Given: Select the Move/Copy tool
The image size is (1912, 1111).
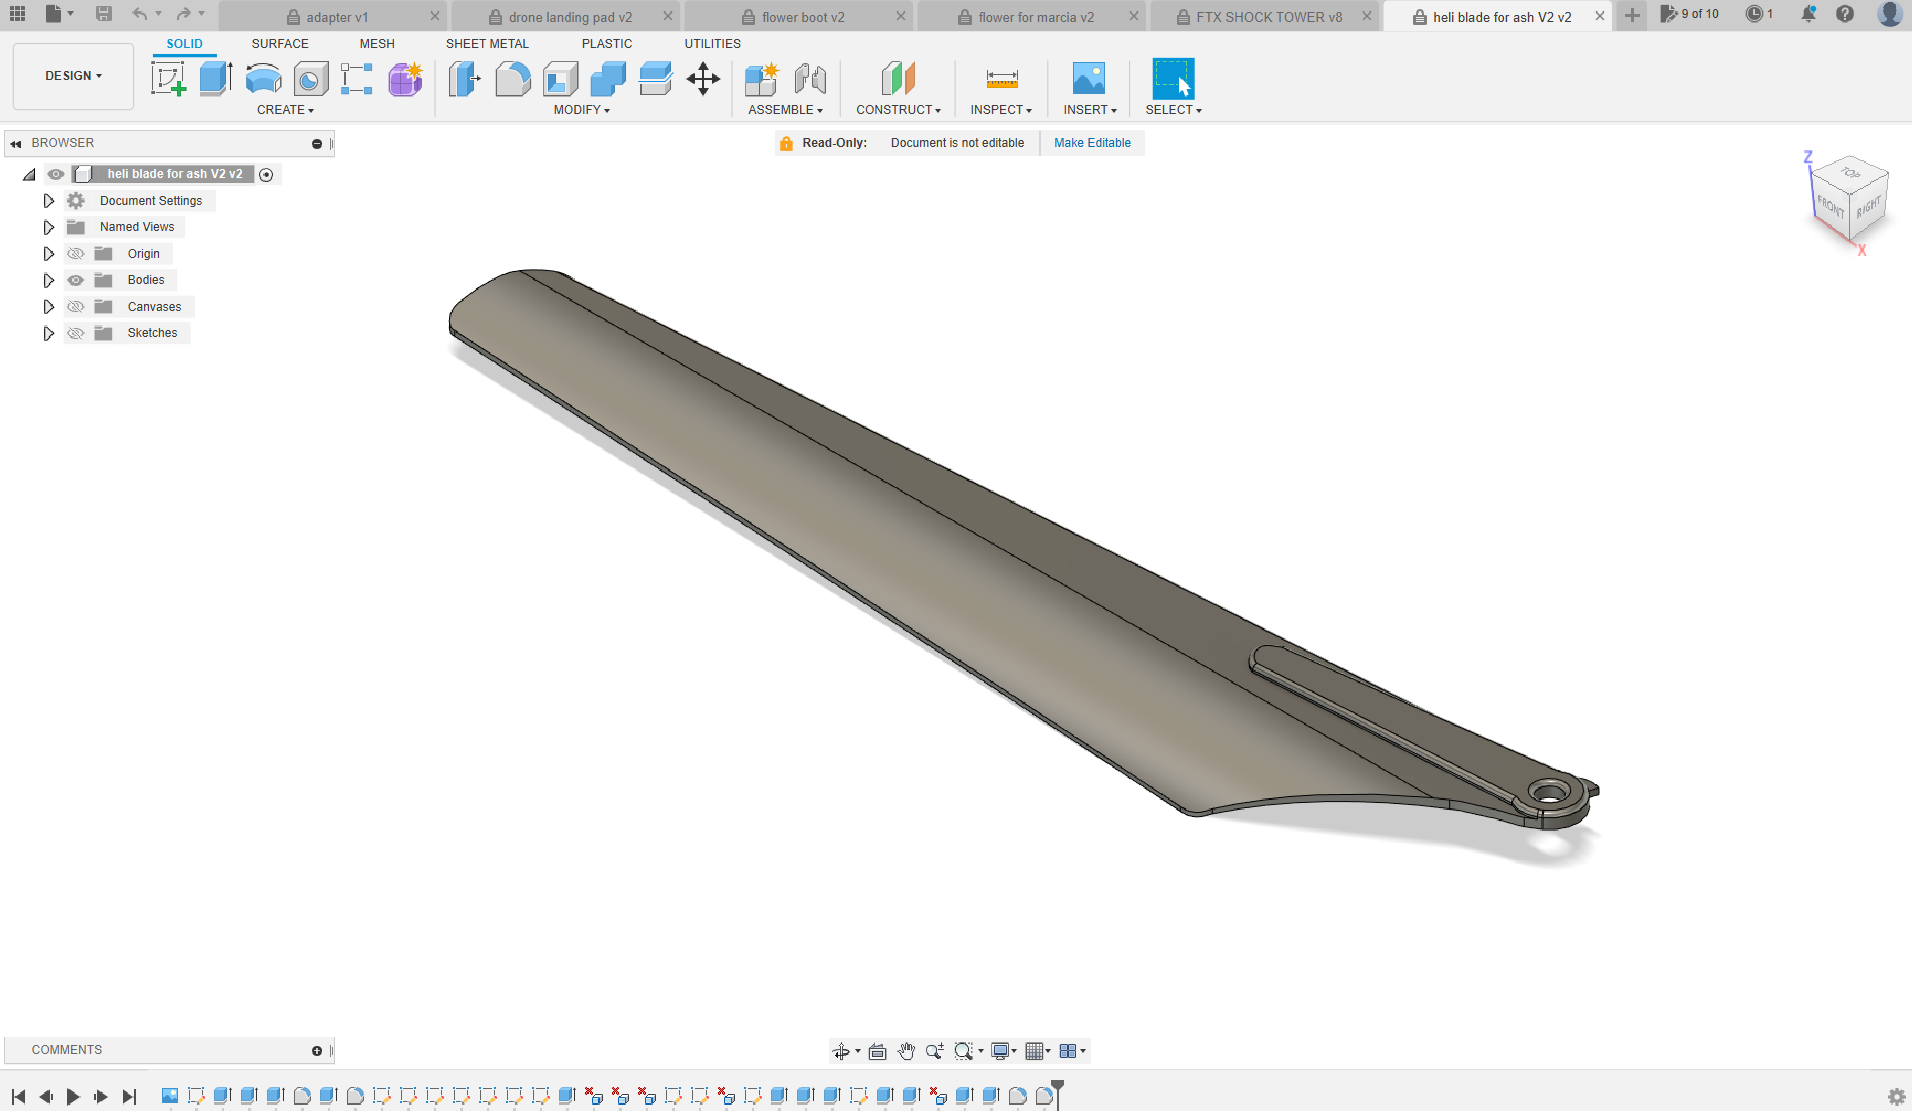Looking at the screenshot, I should [703, 78].
